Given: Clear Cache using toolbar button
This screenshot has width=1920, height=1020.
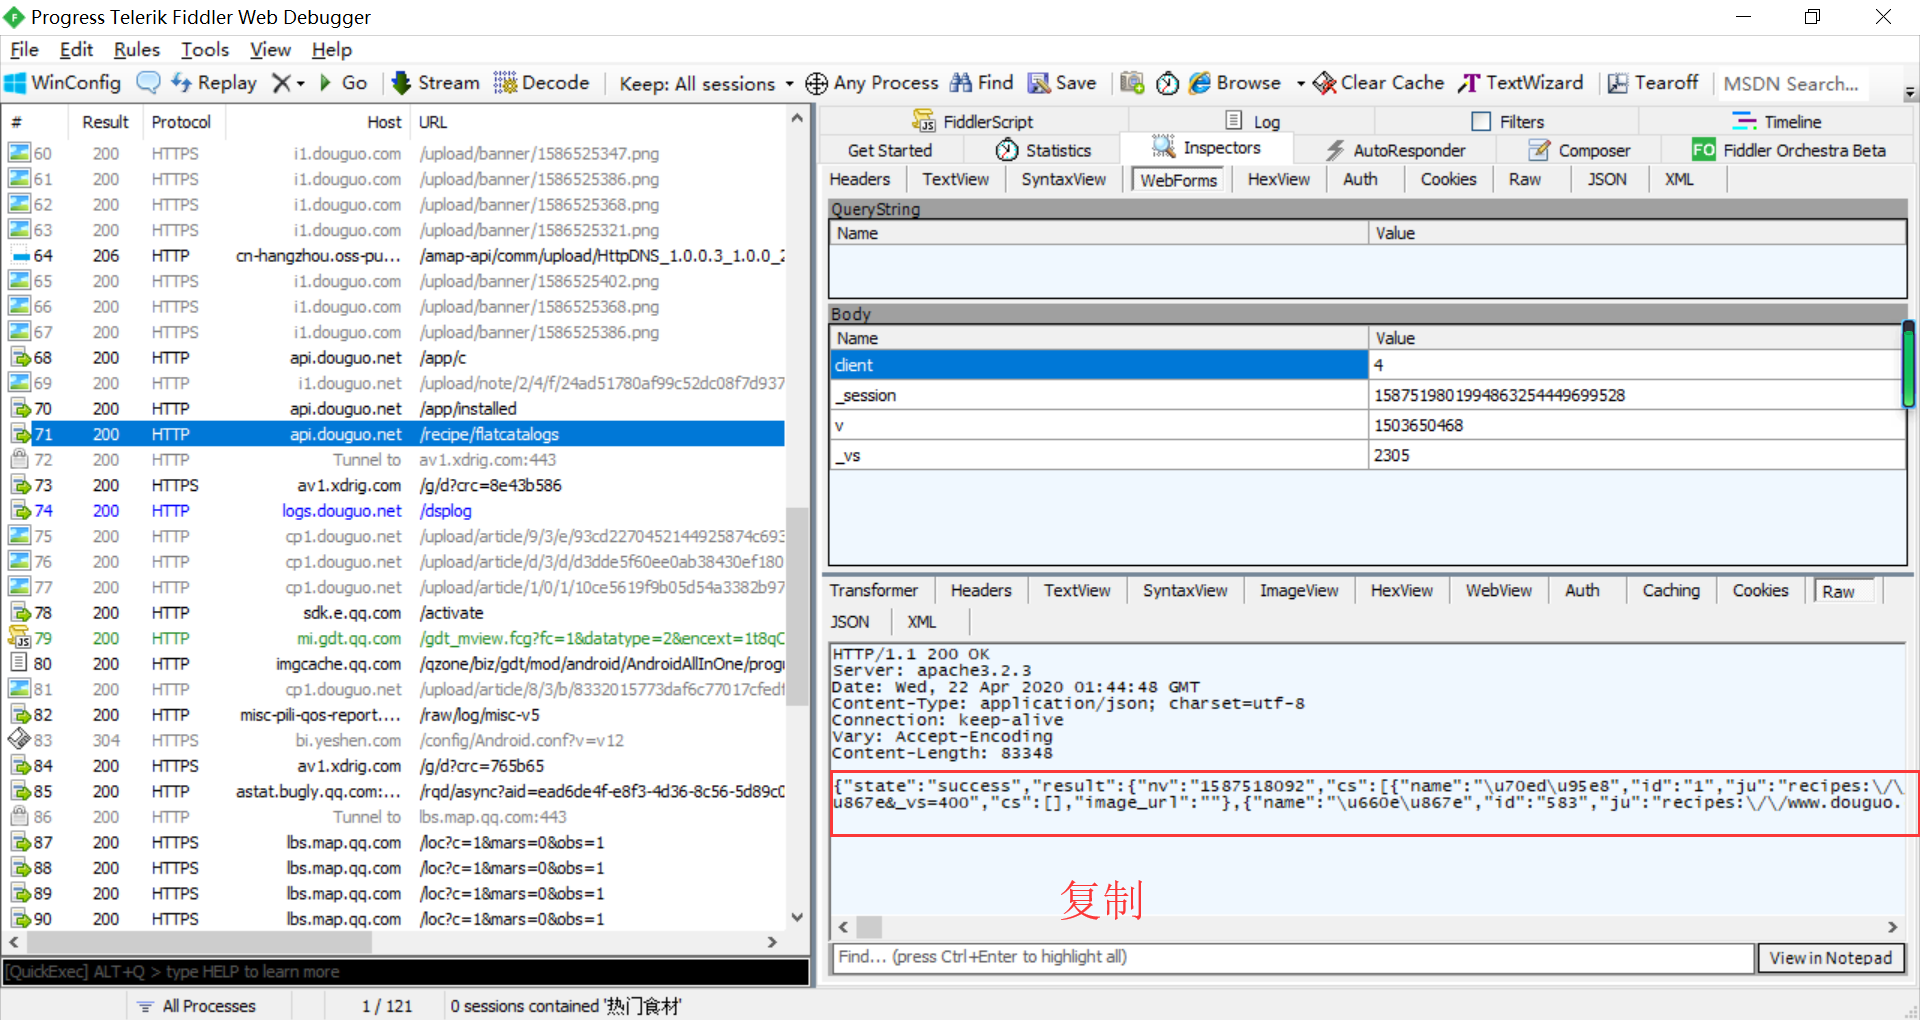Looking at the screenshot, I should 1378,83.
